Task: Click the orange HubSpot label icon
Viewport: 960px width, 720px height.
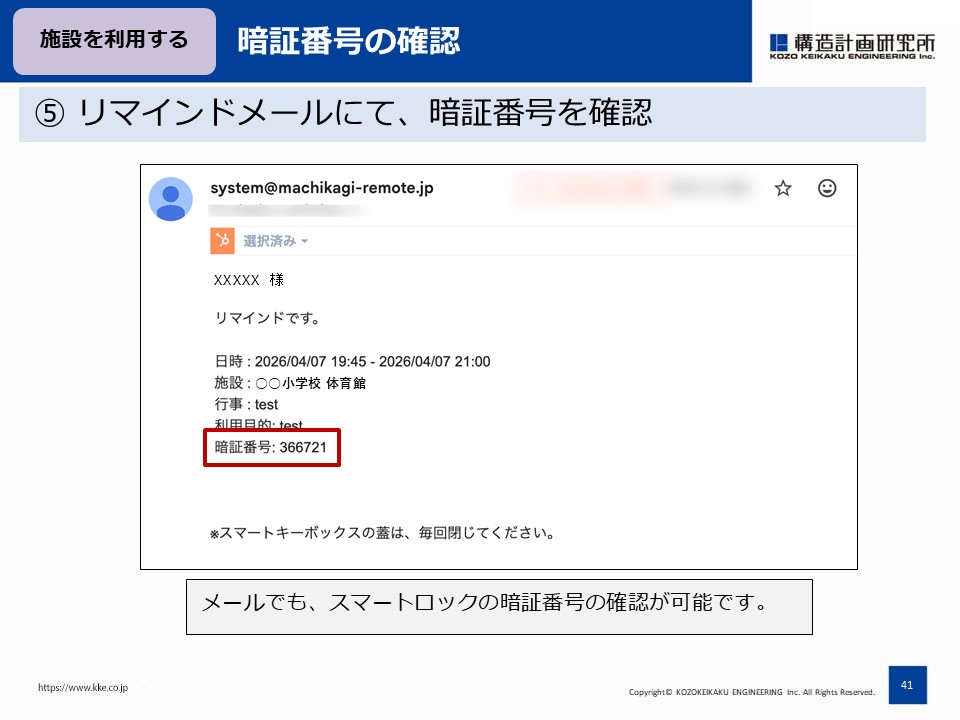Action: (x=223, y=240)
